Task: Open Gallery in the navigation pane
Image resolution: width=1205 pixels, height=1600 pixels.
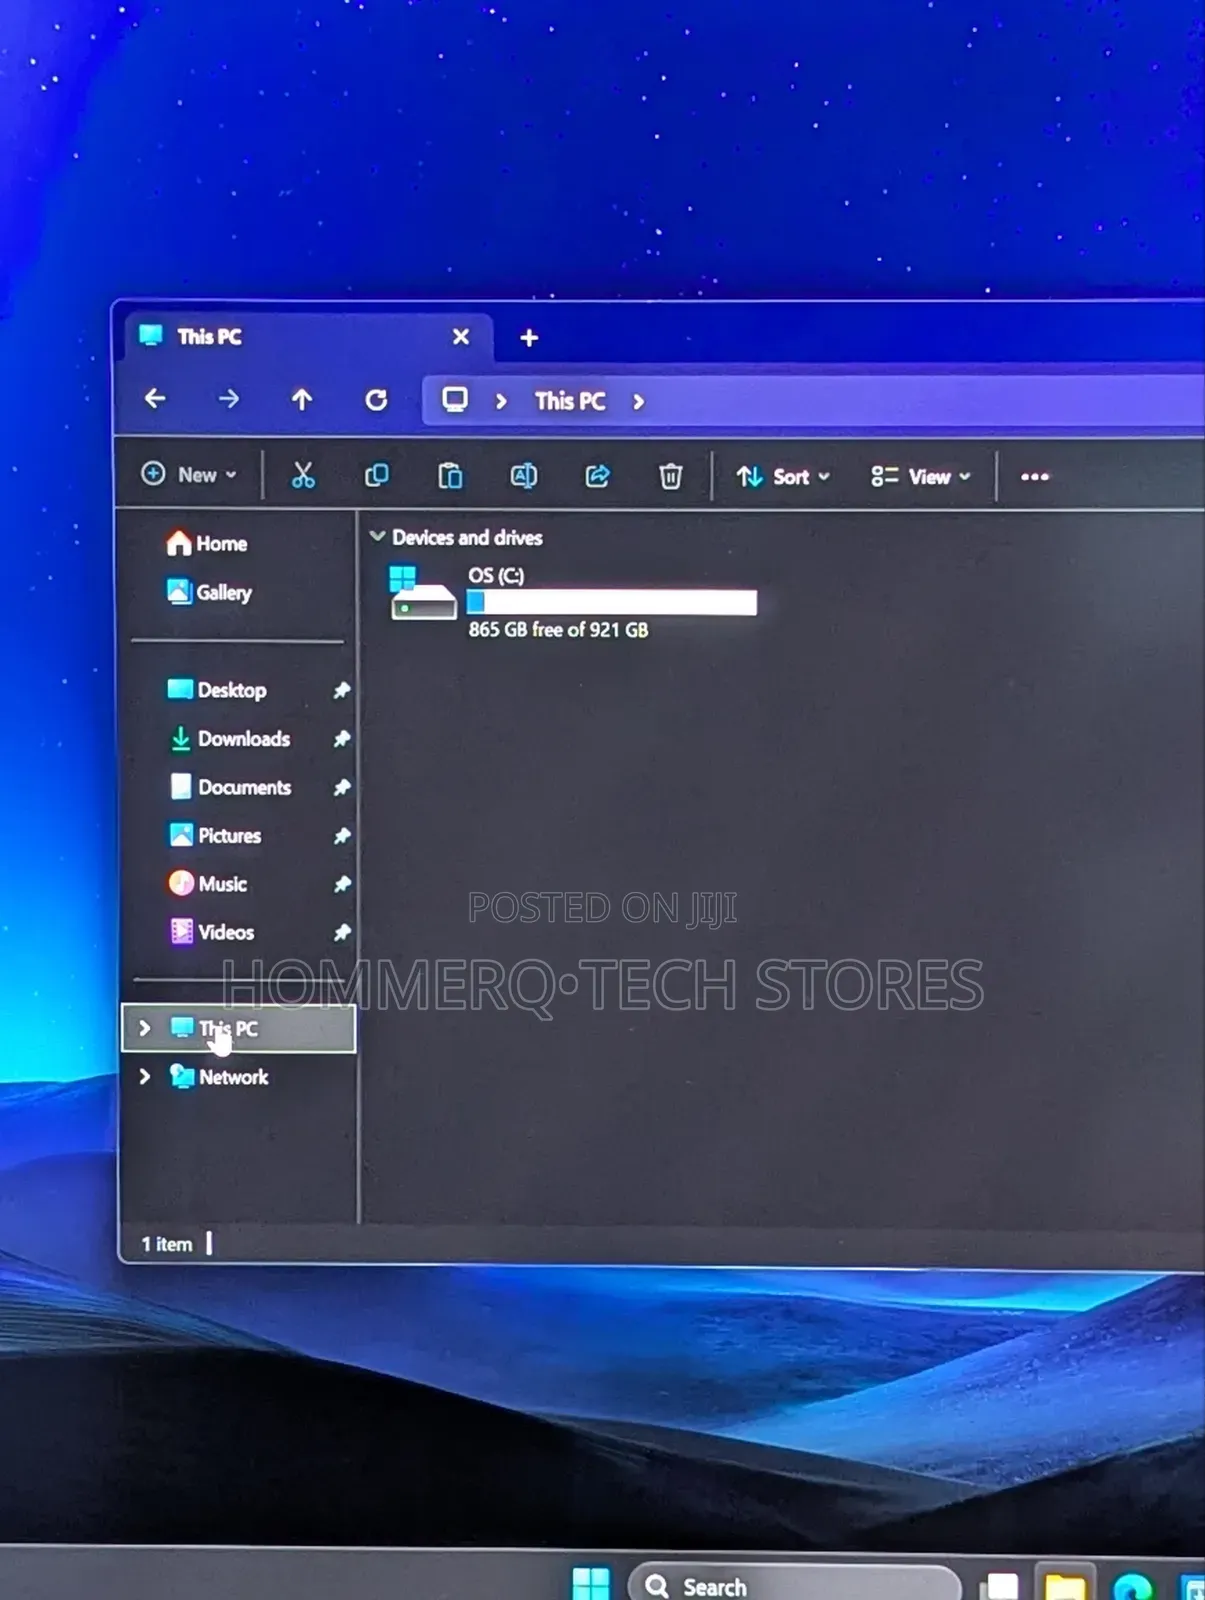Action: 209,592
